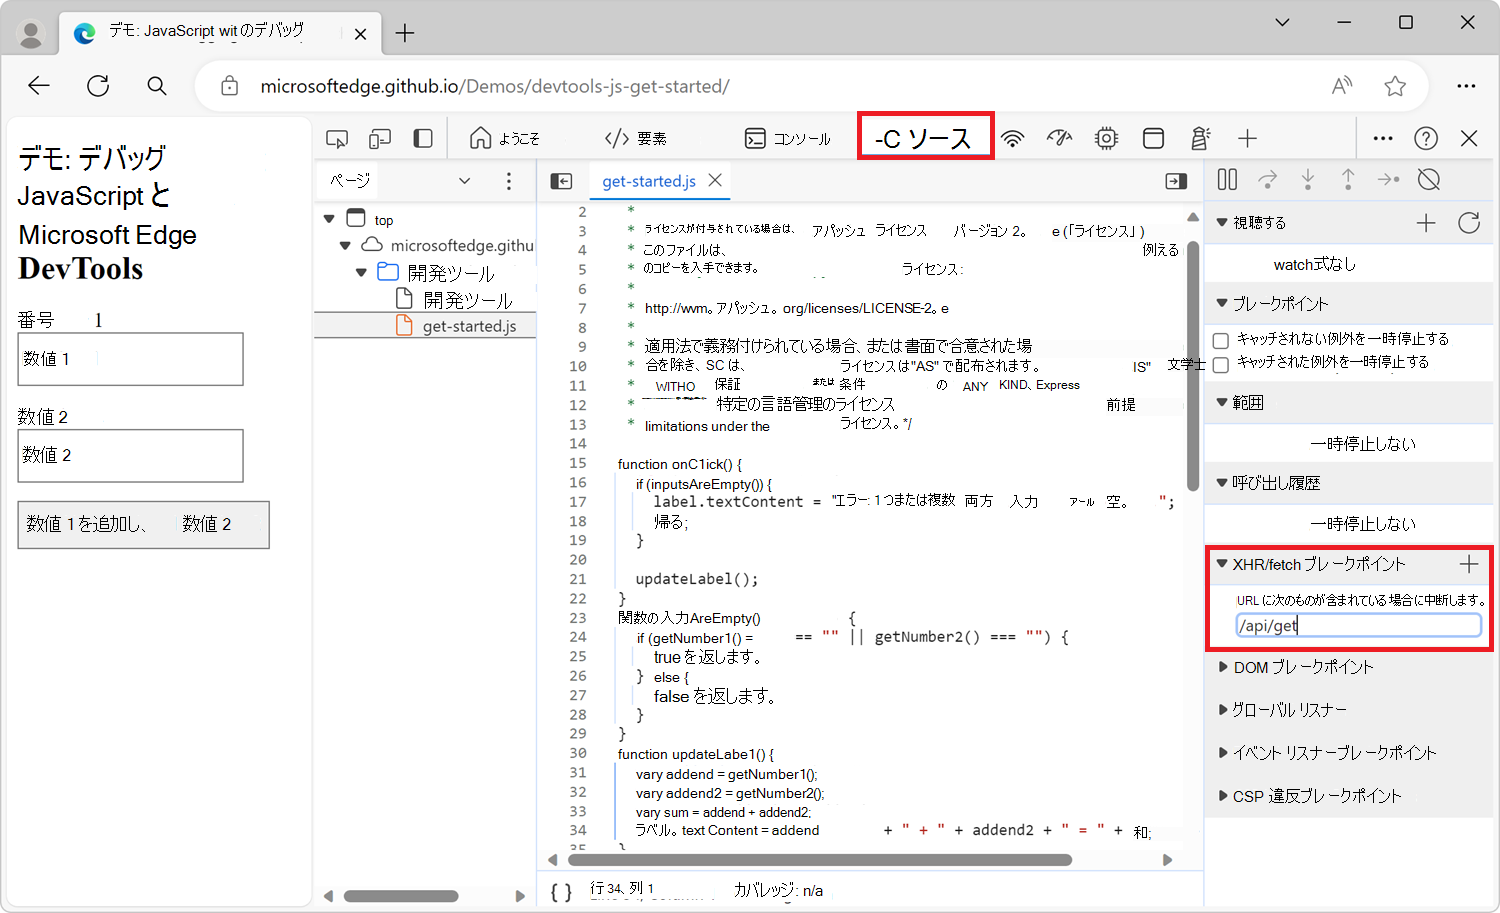Open the ページ panel dropdown arrow
The height and width of the screenshot is (913, 1500).
point(464,180)
